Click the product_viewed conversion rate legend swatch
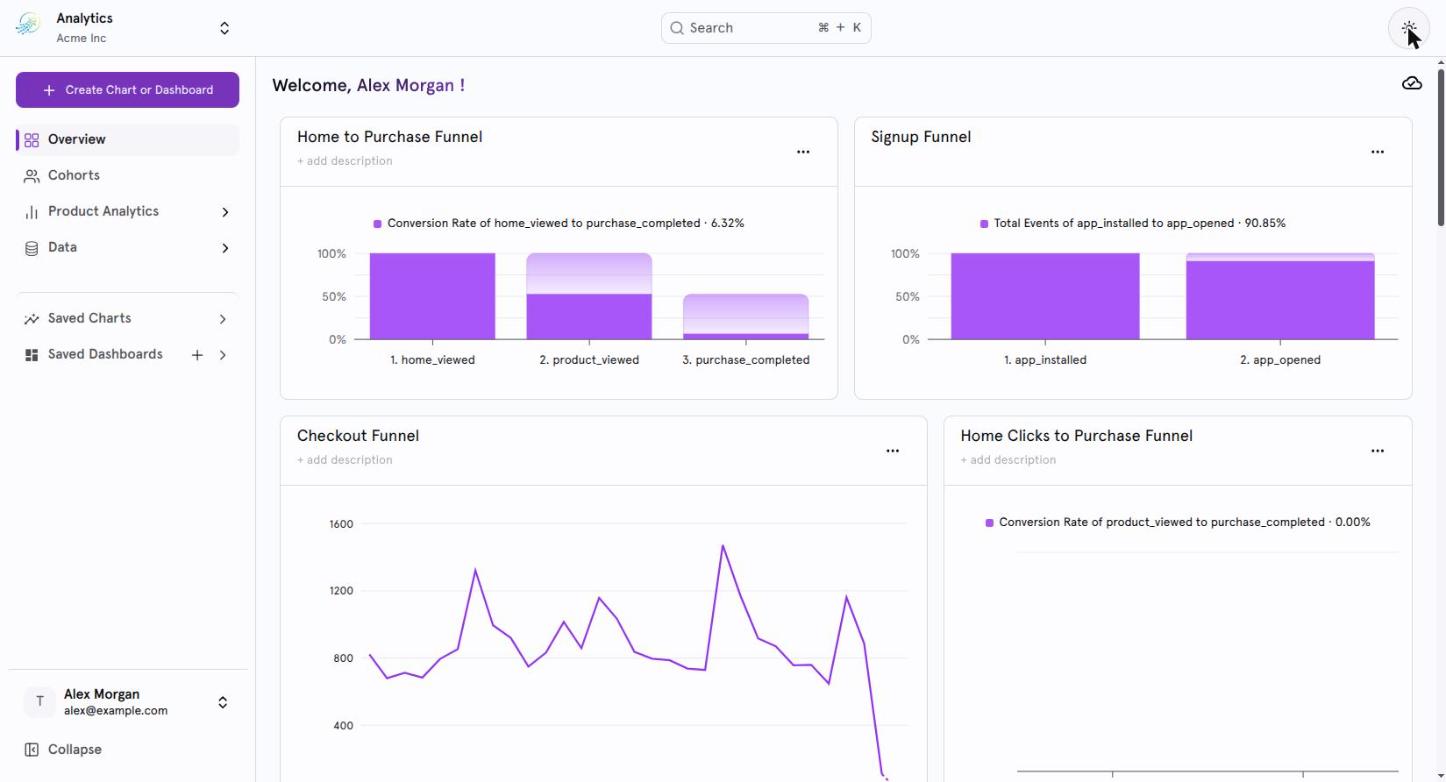The height and width of the screenshot is (782, 1446). click(x=990, y=523)
